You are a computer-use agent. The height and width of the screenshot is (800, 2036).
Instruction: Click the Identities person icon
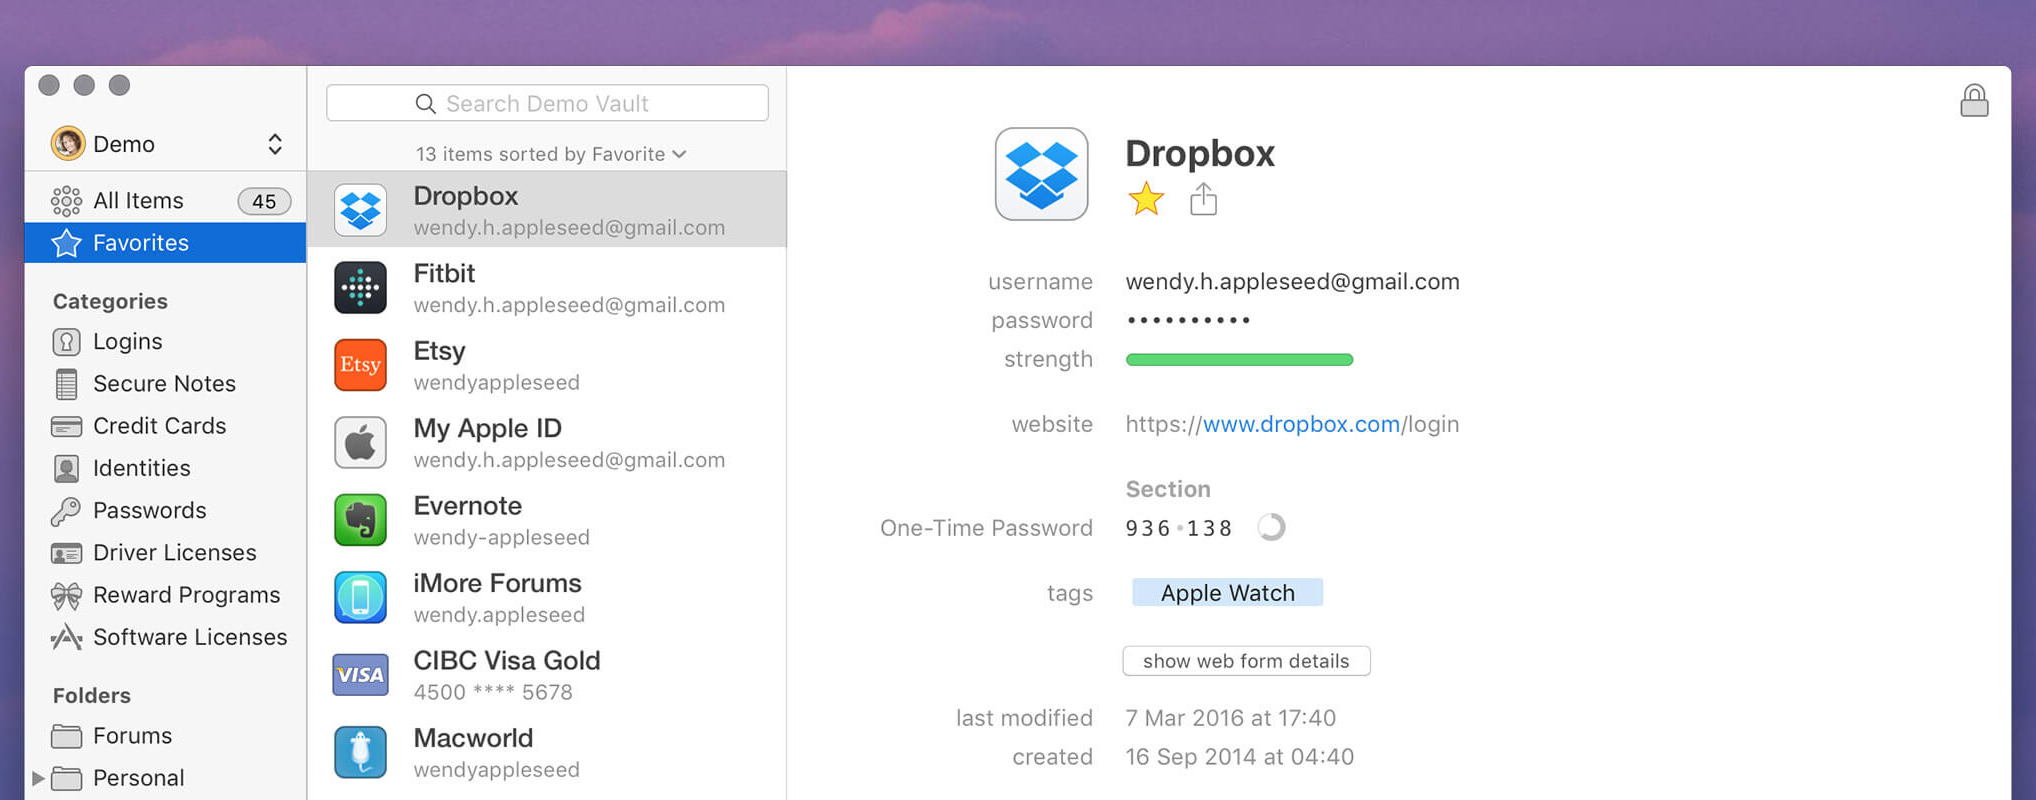pos(66,468)
